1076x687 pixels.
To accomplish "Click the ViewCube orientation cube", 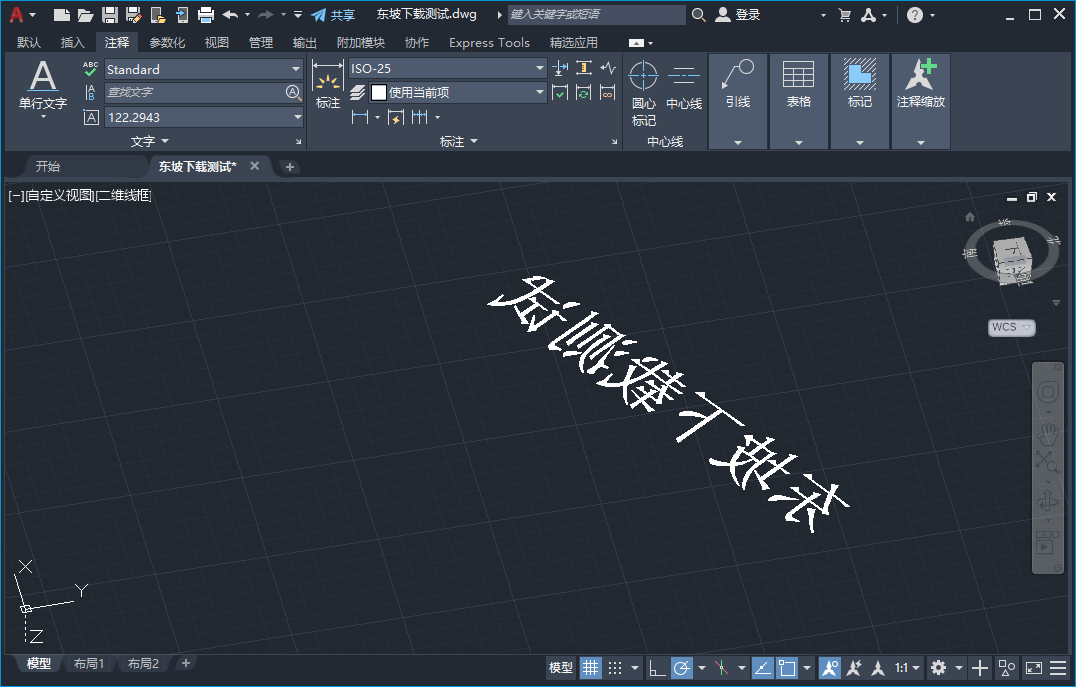I will 1014,260.
